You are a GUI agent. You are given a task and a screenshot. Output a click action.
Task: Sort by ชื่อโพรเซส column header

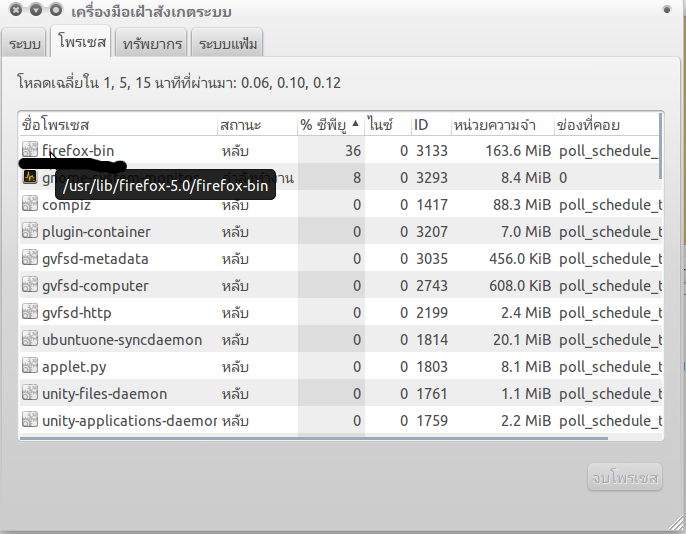118,125
